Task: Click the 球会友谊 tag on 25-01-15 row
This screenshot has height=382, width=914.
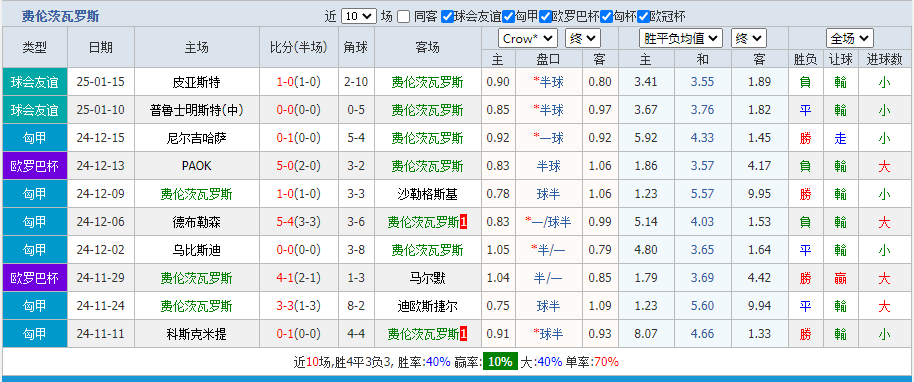Action: [x=35, y=82]
